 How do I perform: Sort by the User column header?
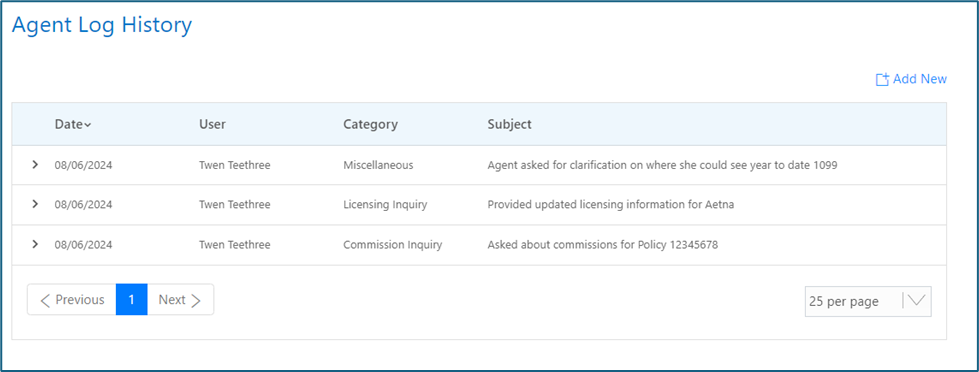tap(212, 124)
